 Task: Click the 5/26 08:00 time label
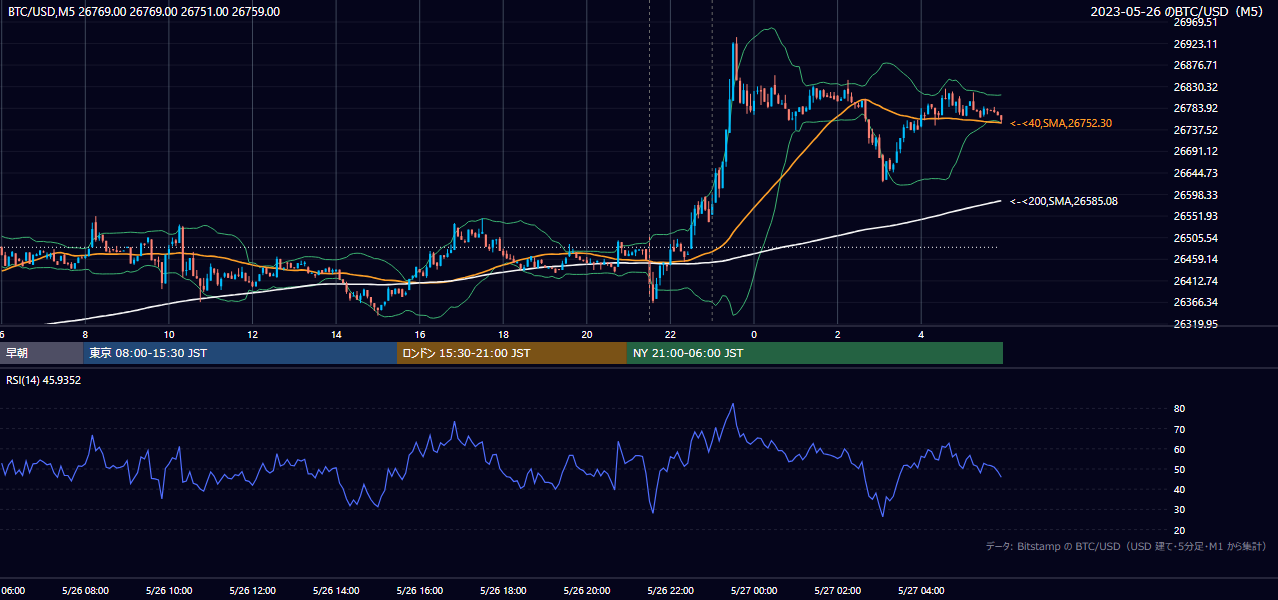click(85, 591)
